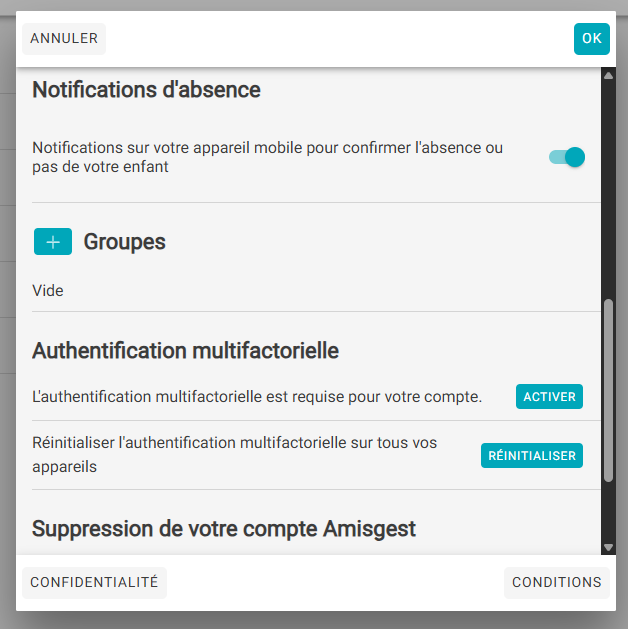Select the "Authentification multifactorielle" heading
Image resolution: width=628 pixels, height=629 pixels.
[185, 351]
